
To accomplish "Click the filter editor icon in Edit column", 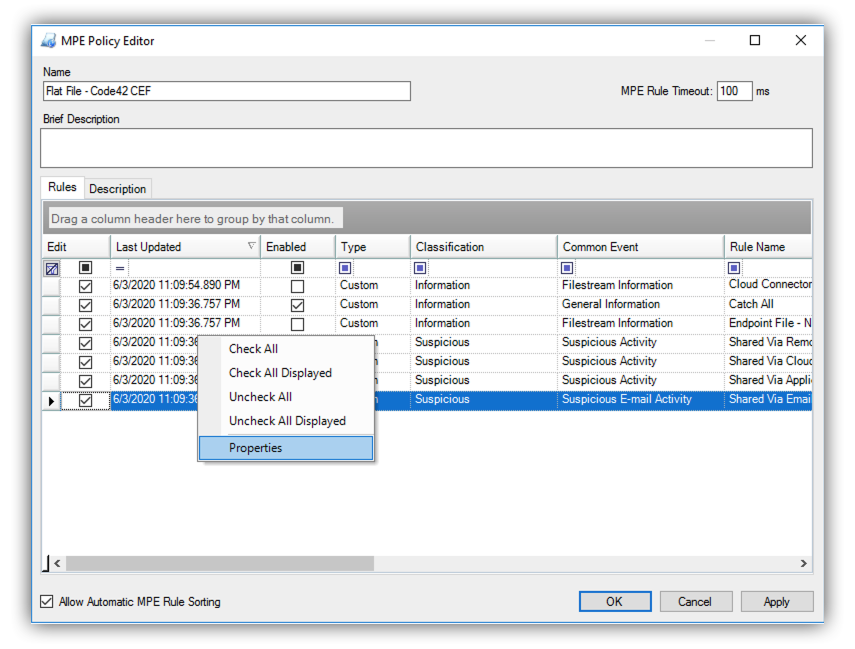I will [51, 268].
